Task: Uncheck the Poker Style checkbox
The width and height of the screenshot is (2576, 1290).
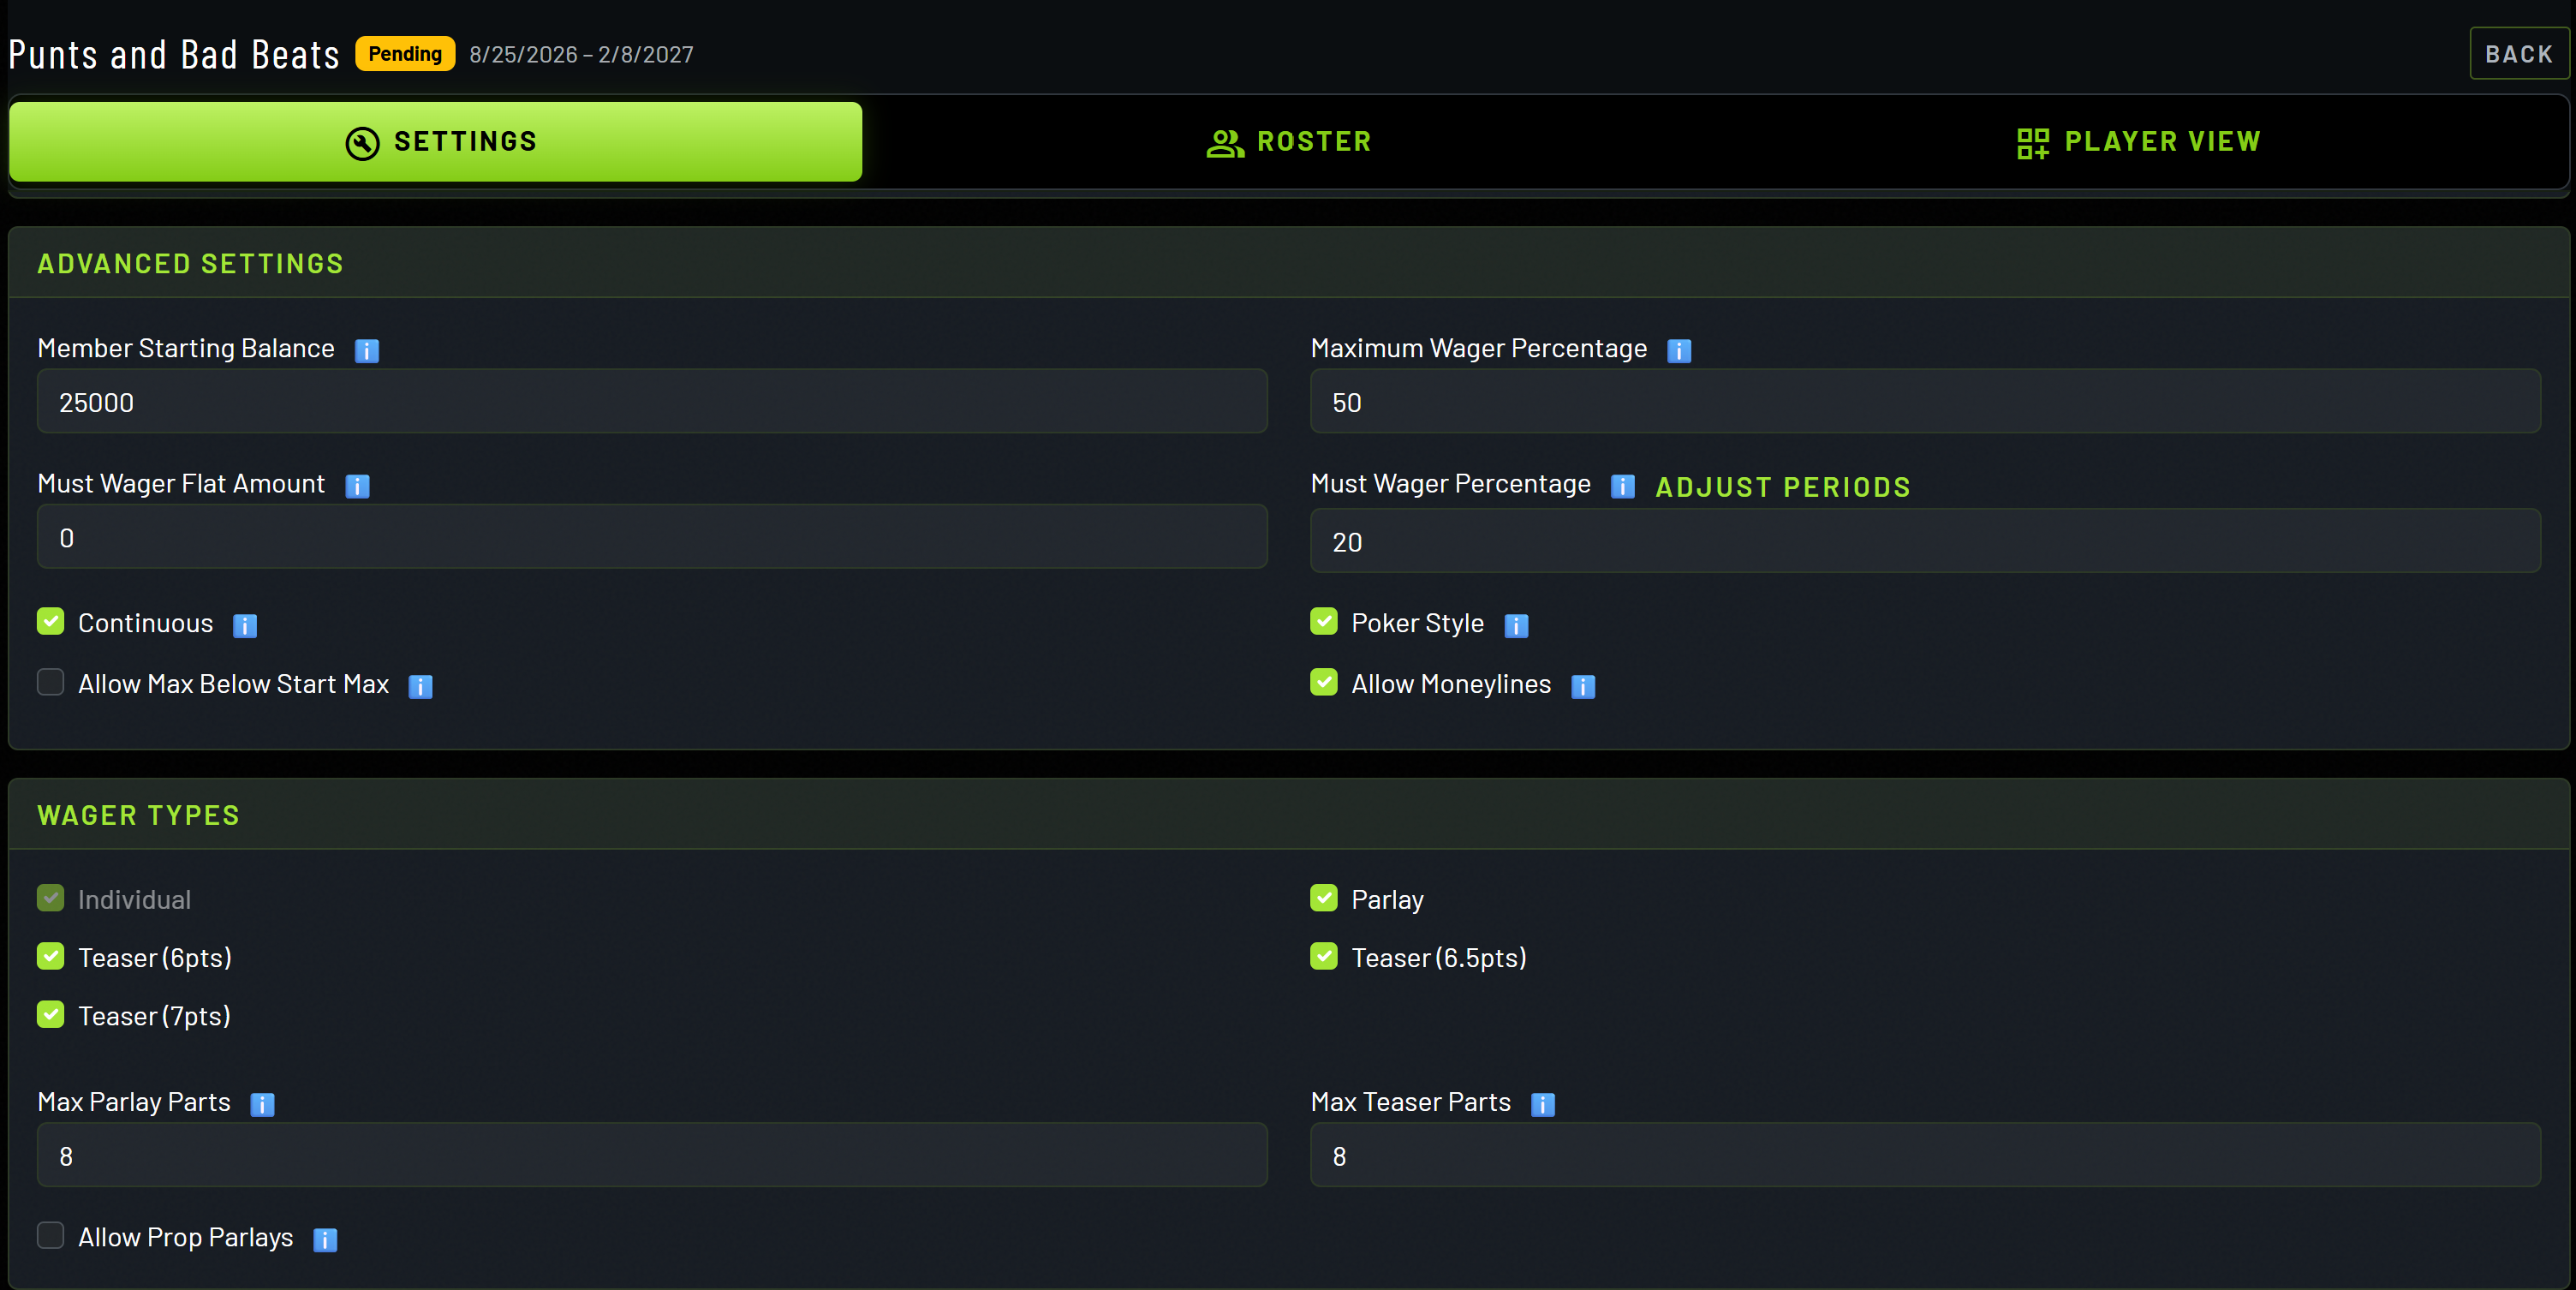Action: (x=1324, y=622)
